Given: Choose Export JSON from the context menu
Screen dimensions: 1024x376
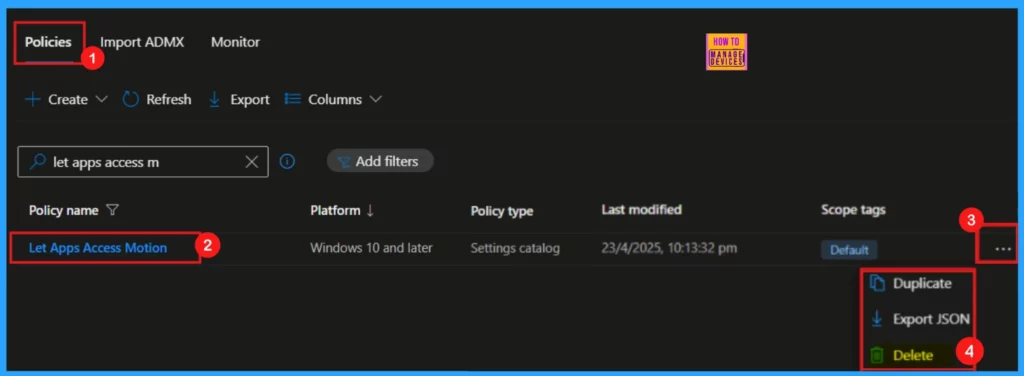Looking at the screenshot, I should pos(921,319).
